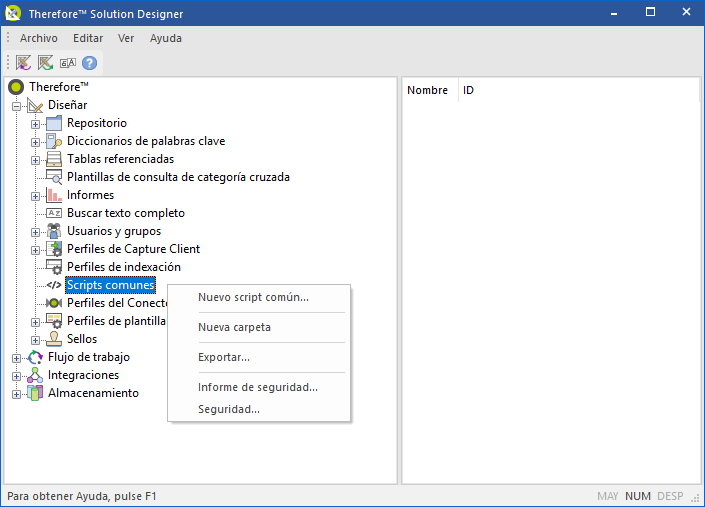The image size is (705, 507).
Task: Select the Perfiles de indexación item
Action: (124, 267)
